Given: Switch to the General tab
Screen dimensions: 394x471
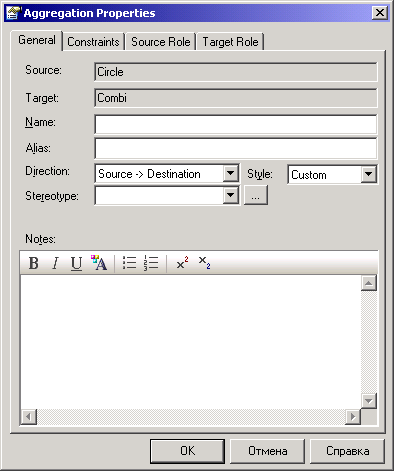Looking at the screenshot, I should (x=37, y=40).
